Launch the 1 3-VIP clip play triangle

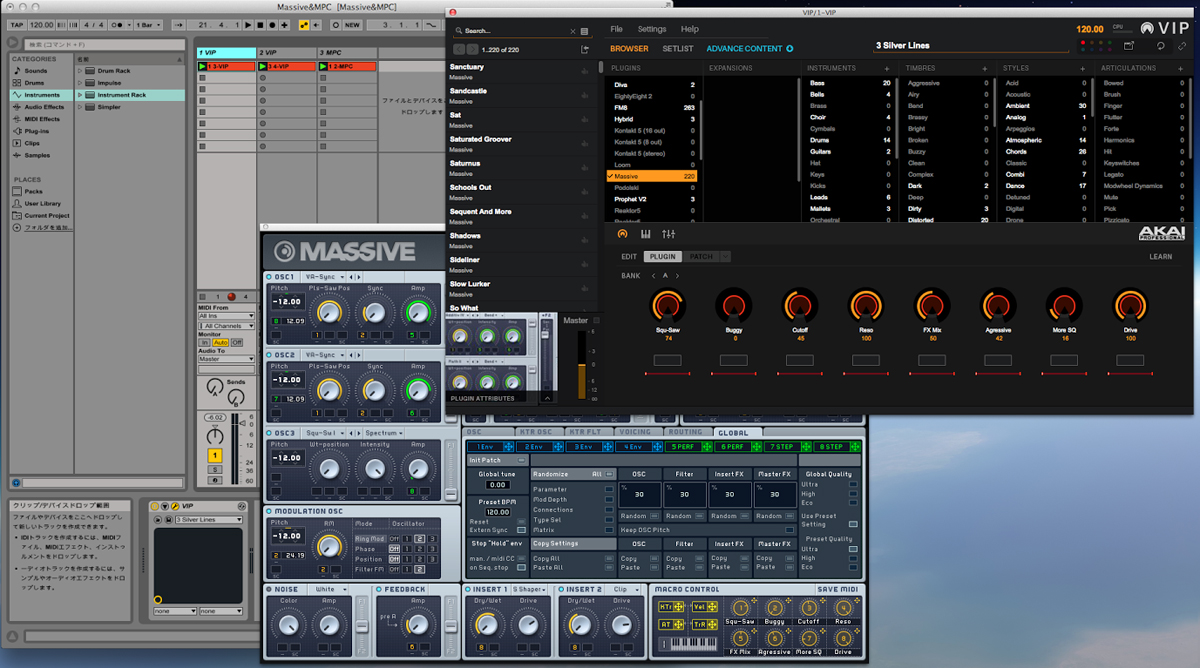(x=203, y=66)
